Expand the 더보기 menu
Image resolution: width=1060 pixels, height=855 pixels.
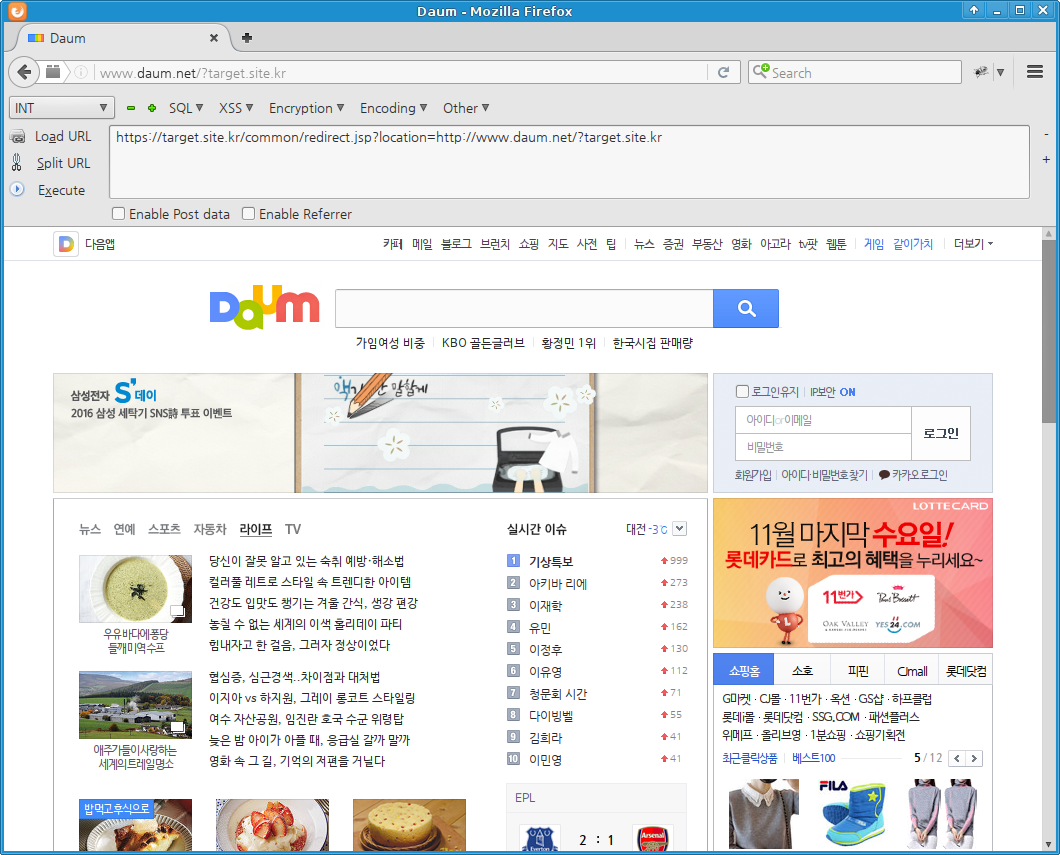(x=973, y=244)
